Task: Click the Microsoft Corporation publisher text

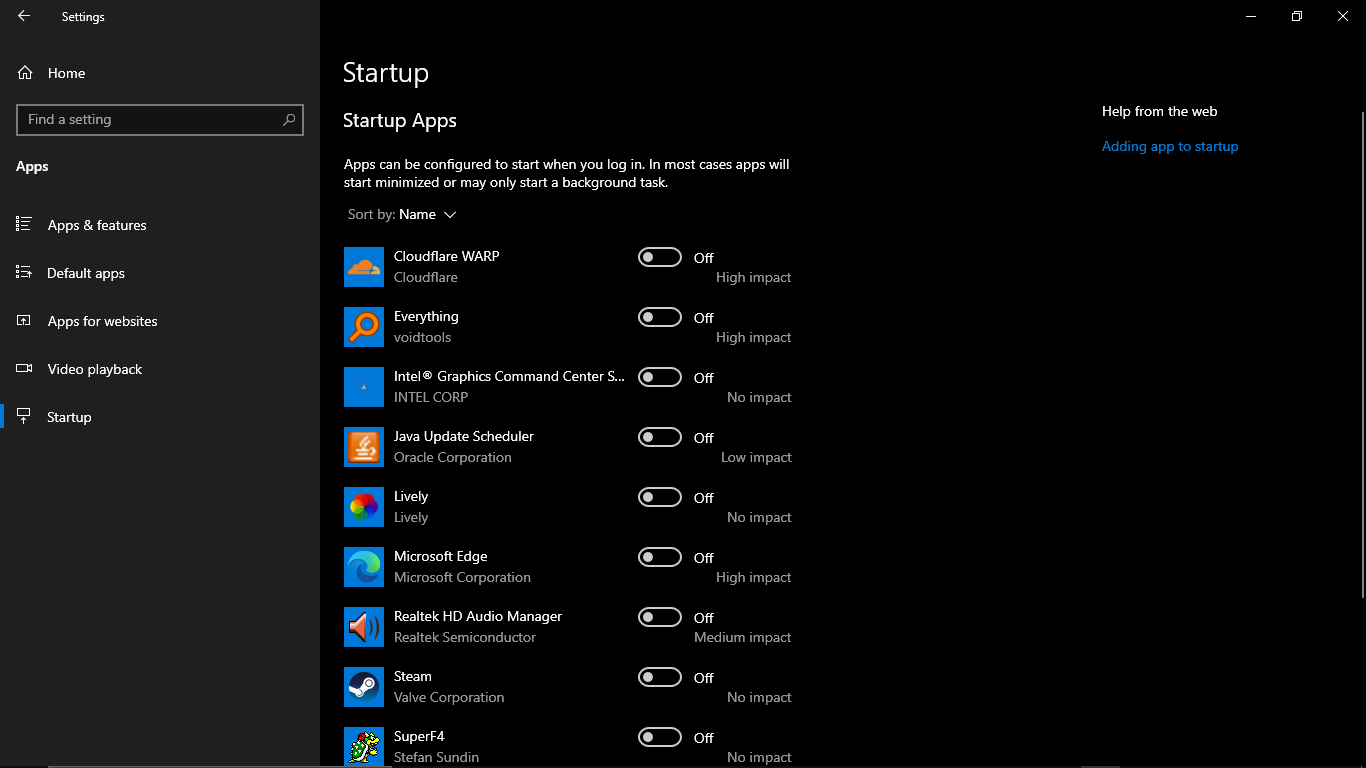Action: coord(462,577)
